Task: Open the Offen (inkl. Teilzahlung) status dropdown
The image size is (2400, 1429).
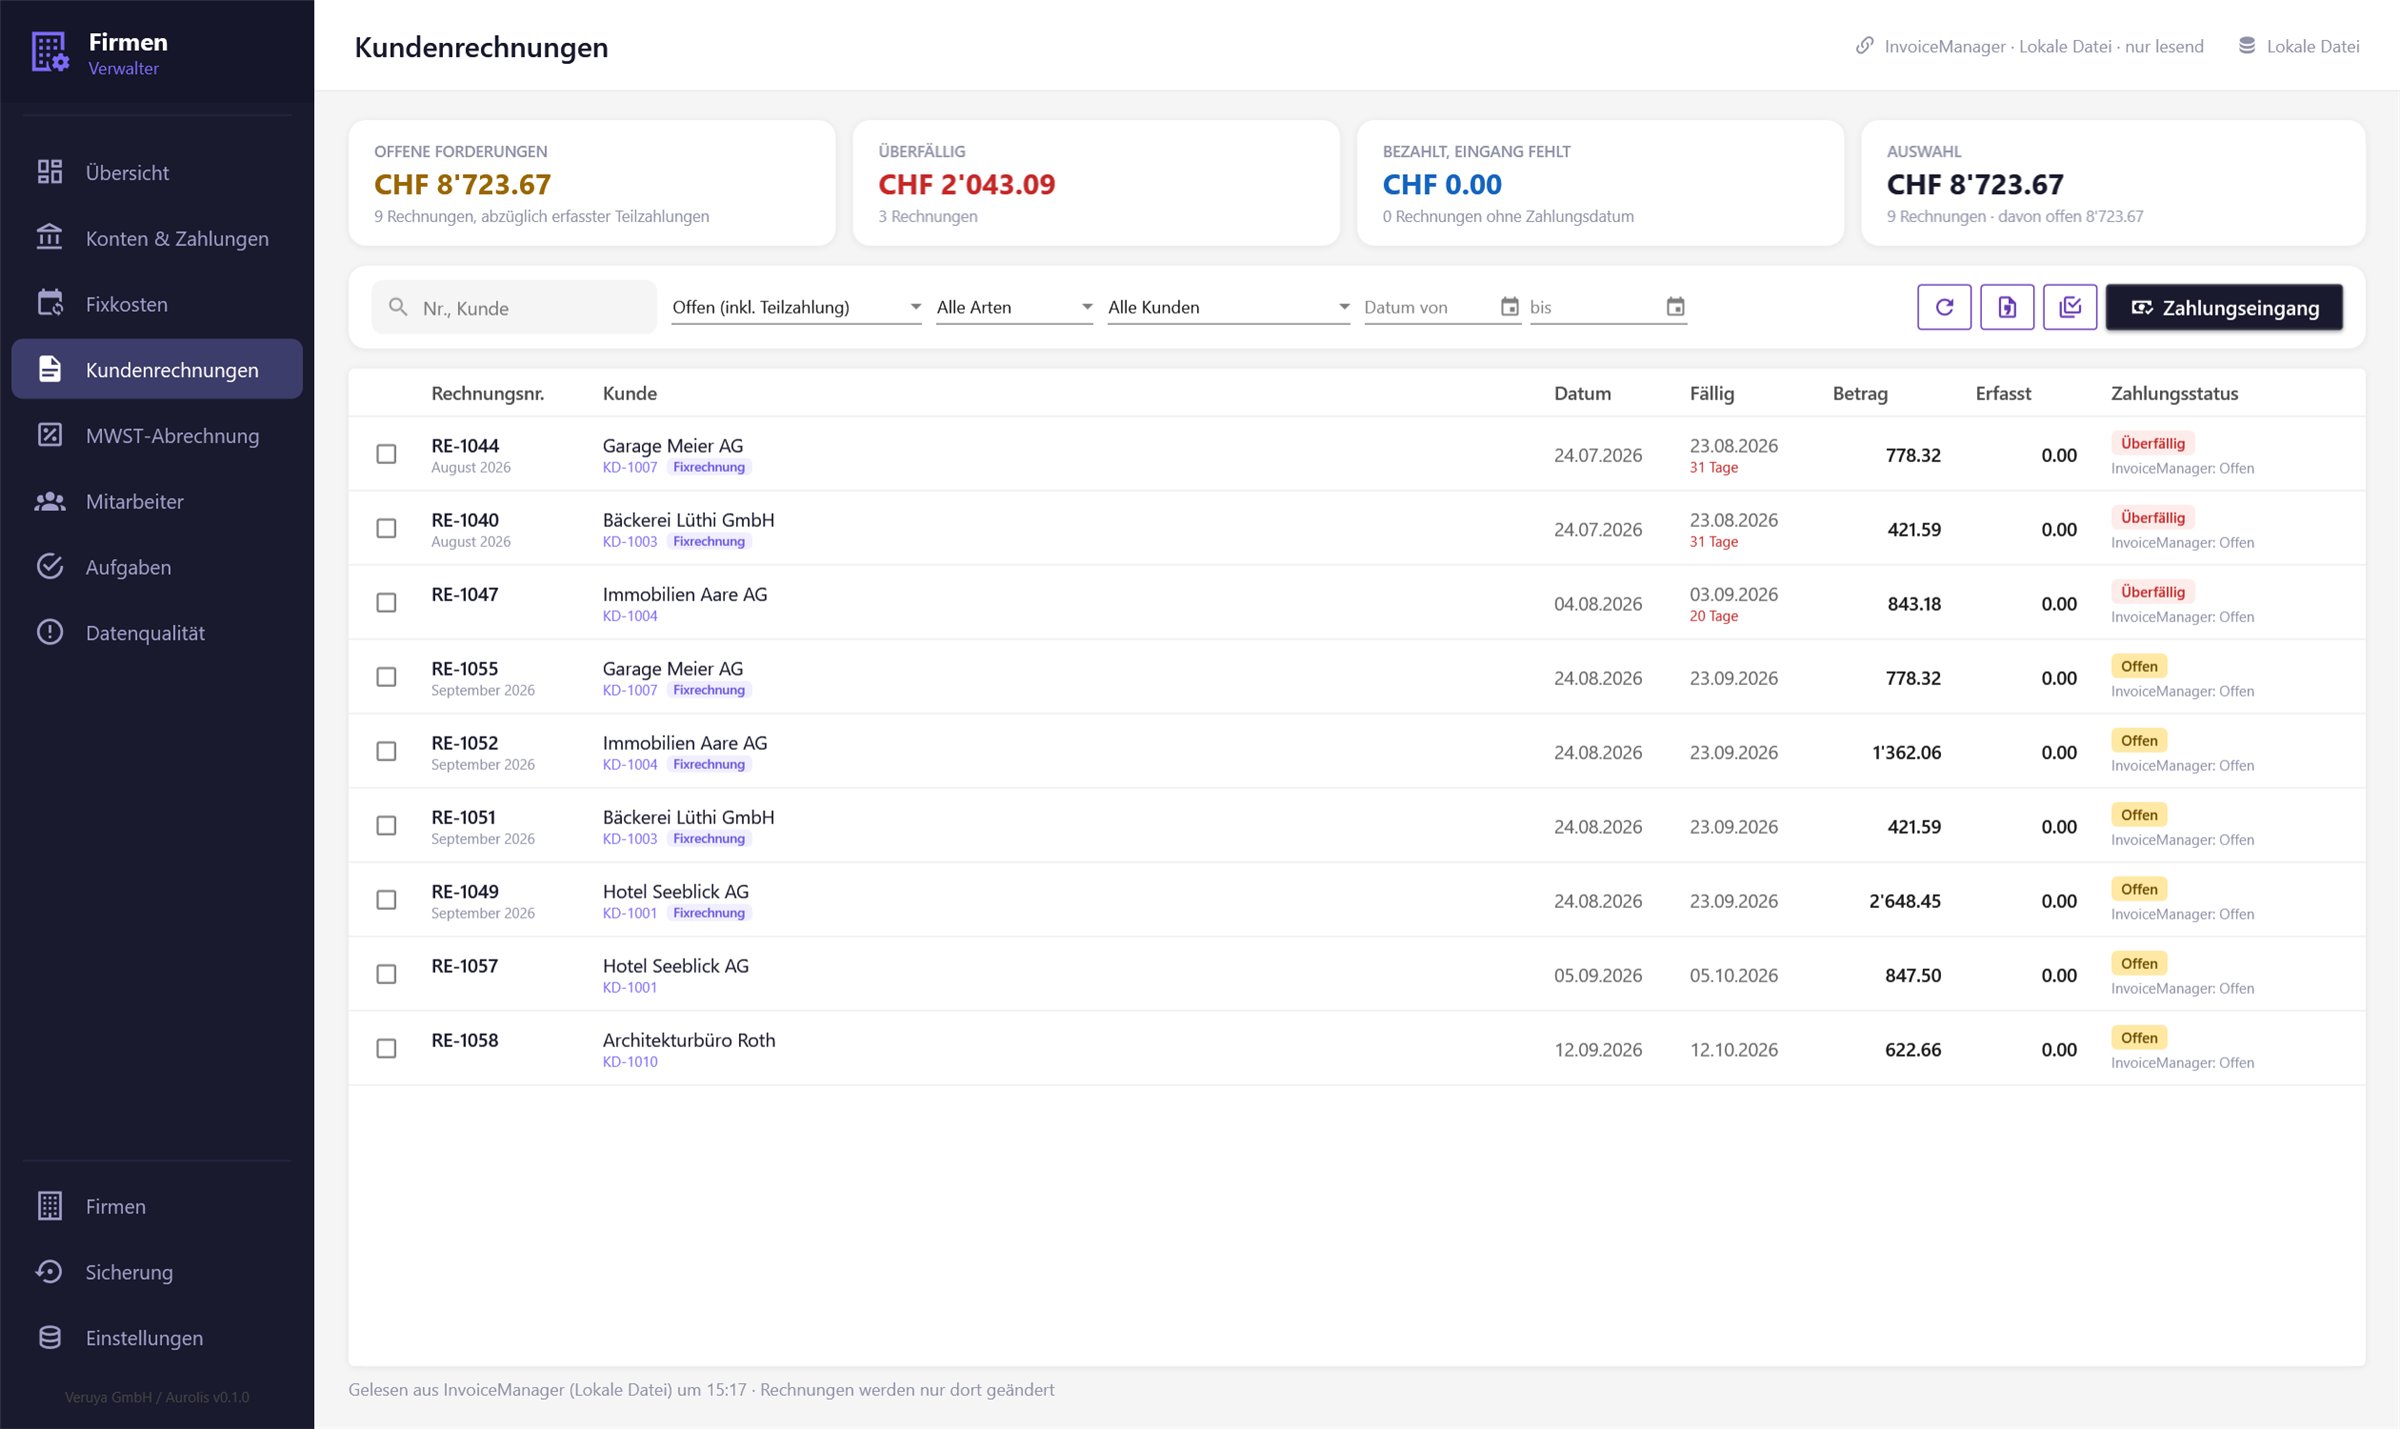Action: click(x=796, y=307)
